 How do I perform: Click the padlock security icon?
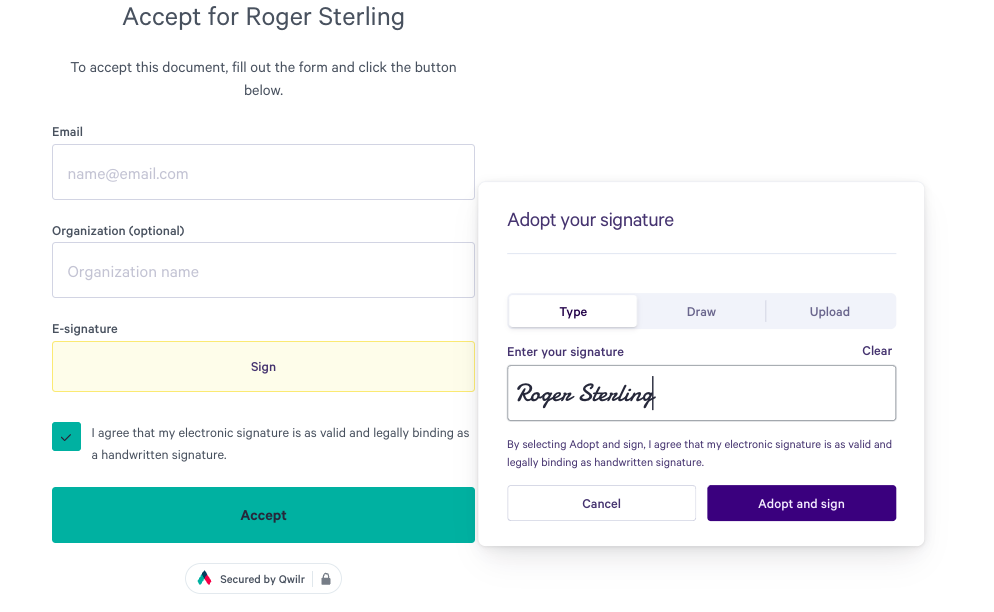tap(326, 579)
